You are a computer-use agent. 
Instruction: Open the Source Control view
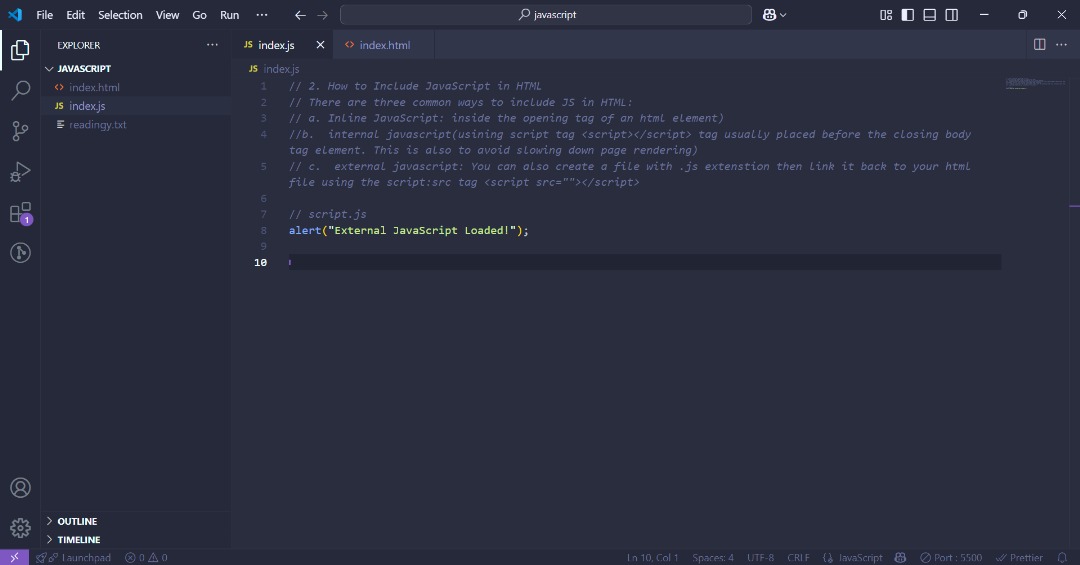point(21,131)
